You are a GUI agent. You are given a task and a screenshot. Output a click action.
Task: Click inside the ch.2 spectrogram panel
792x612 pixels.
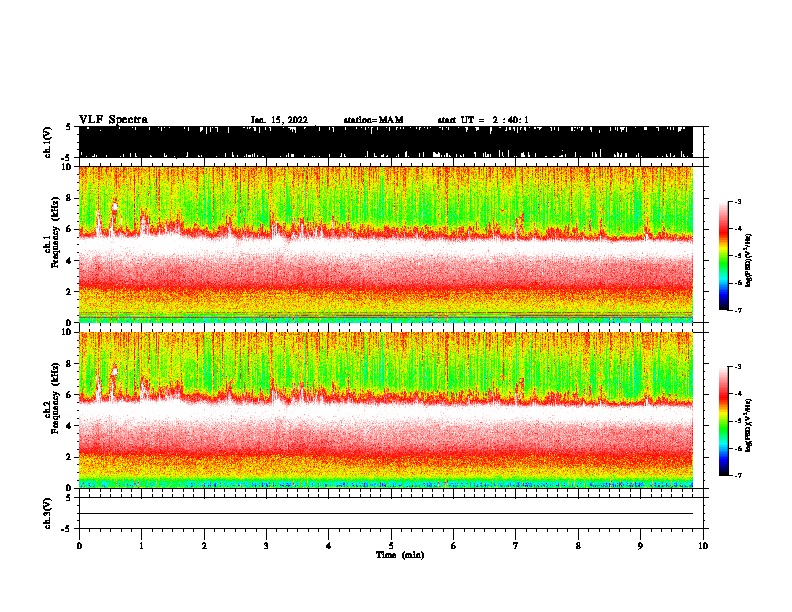coord(386,410)
